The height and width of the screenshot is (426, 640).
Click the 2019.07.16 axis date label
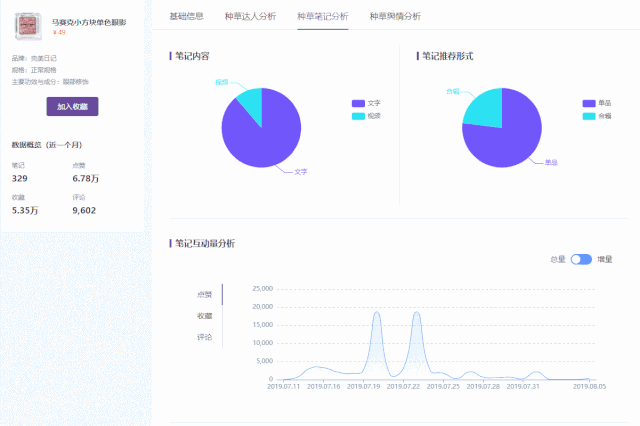coord(323,386)
